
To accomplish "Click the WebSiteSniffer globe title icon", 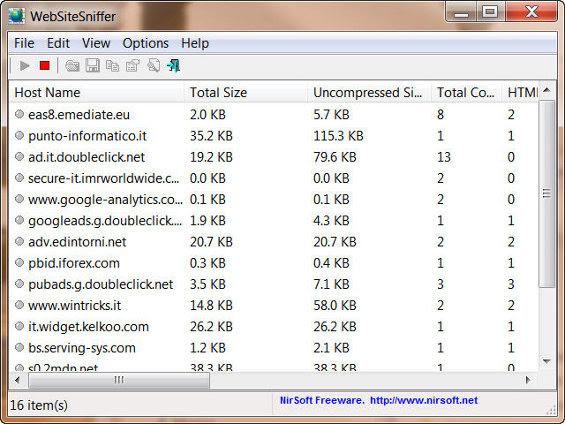I will pyautogui.click(x=17, y=16).
